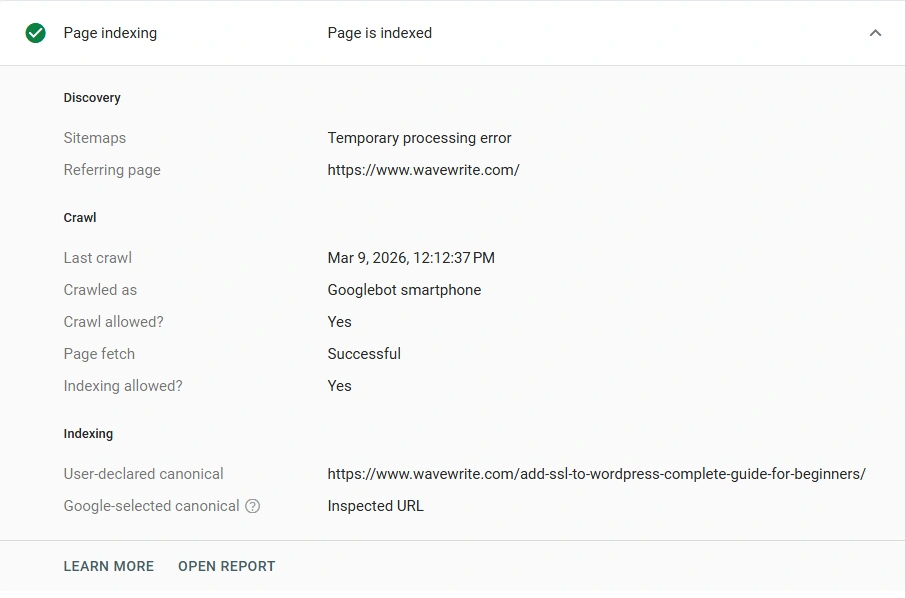Click the Inspected URL canonical value
This screenshot has width=905, height=598.
(375, 506)
